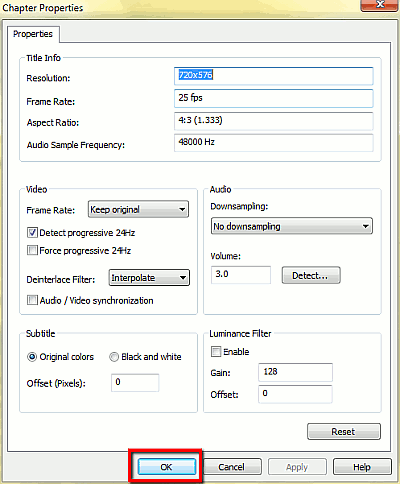
Task: Select Original colors subtitle option
Action: pos(32,357)
